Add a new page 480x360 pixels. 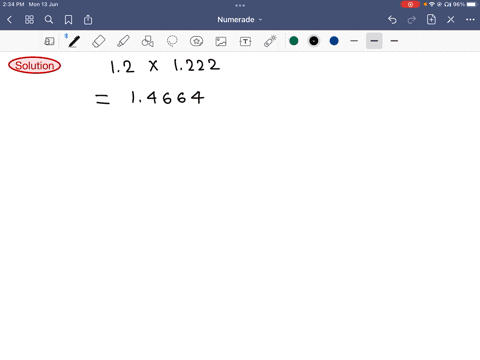tap(431, 20)
